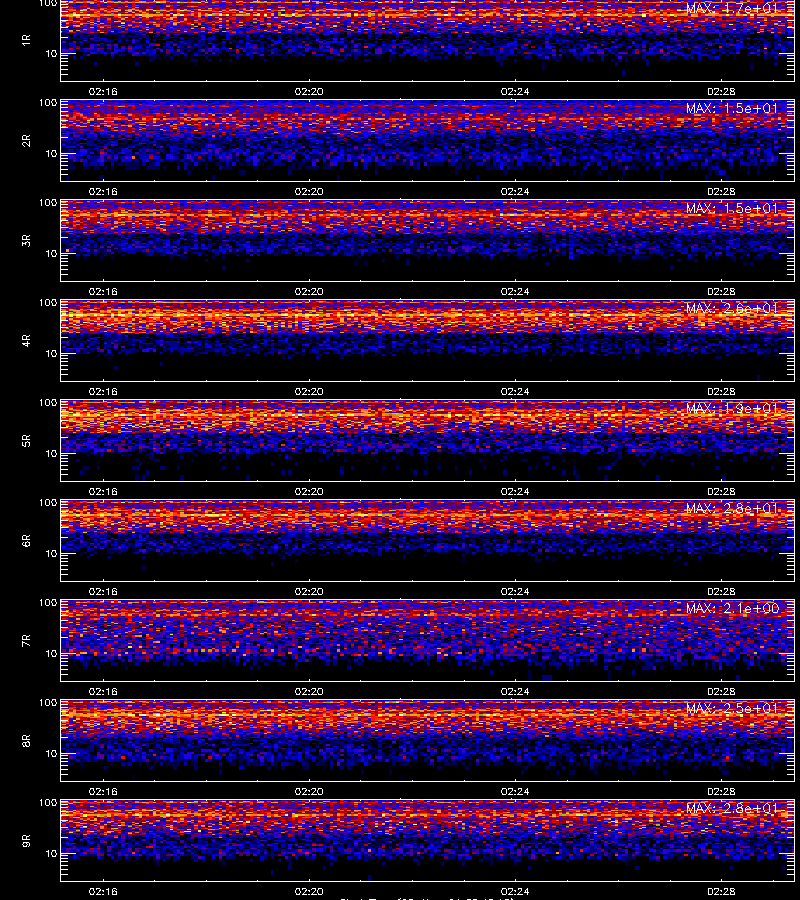Screen dimensions: 800x900
Task: Click the 02:20 time label of 7R panel
Action: pyautogui.click(x=309, y=692)
